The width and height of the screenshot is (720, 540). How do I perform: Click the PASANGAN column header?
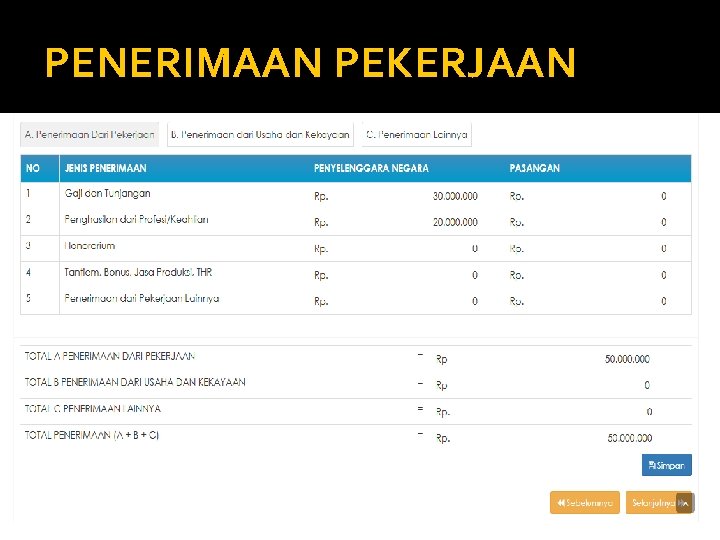click(x=534, y=168)
